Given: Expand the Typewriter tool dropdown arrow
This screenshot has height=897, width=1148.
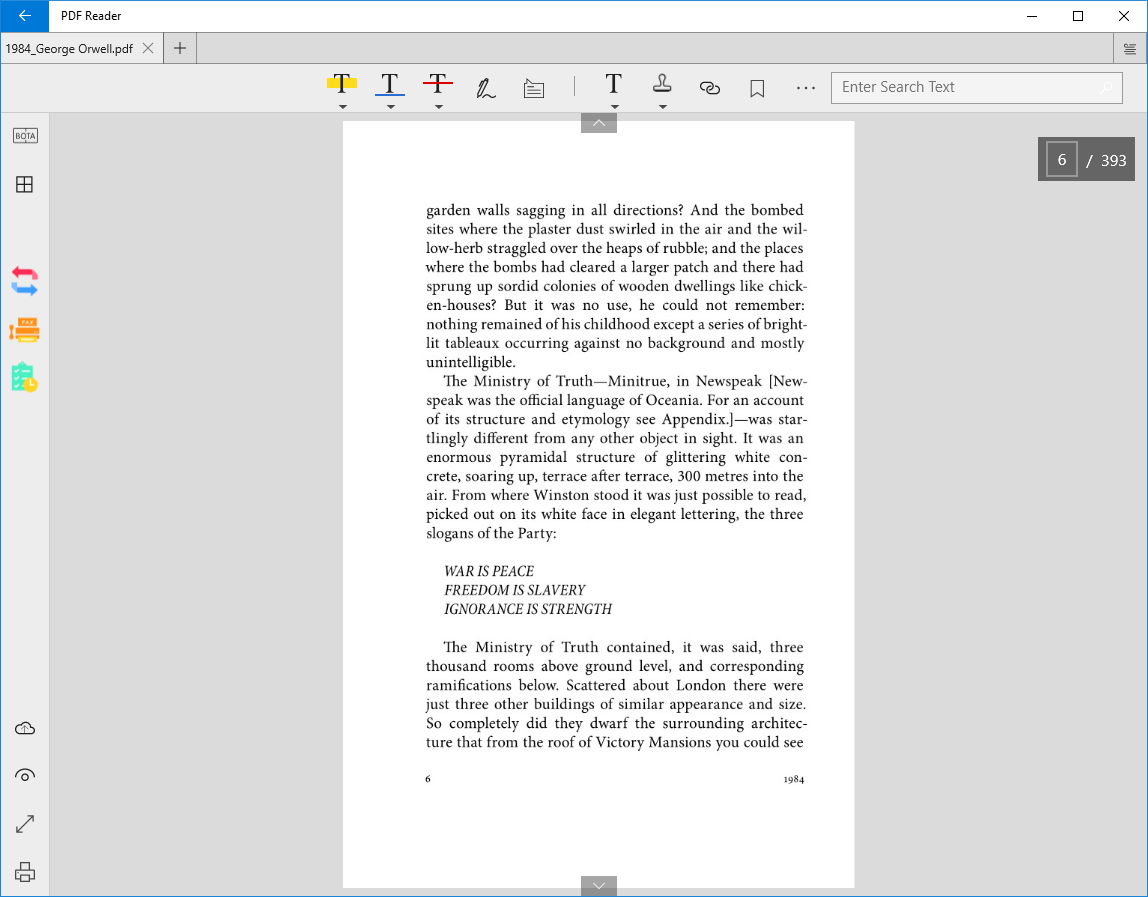Looking at the screenshot, I should [x=614, y=107].
